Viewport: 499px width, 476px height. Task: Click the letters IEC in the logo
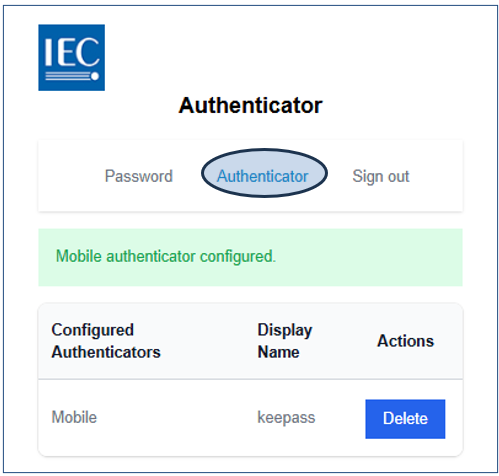tap(72, 52)
